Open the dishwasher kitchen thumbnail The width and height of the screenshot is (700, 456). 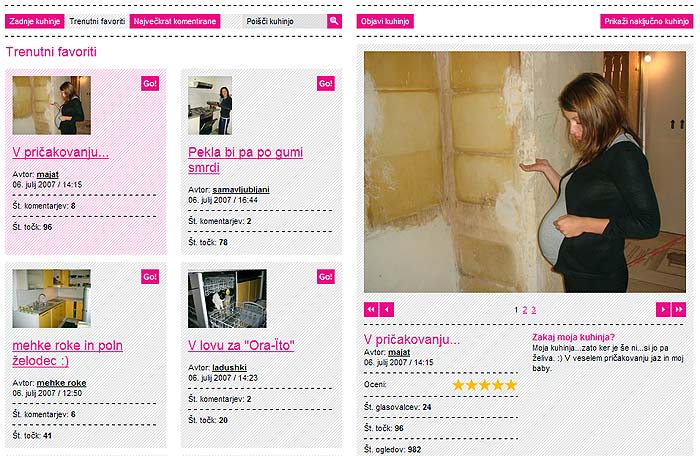(227, 298)
